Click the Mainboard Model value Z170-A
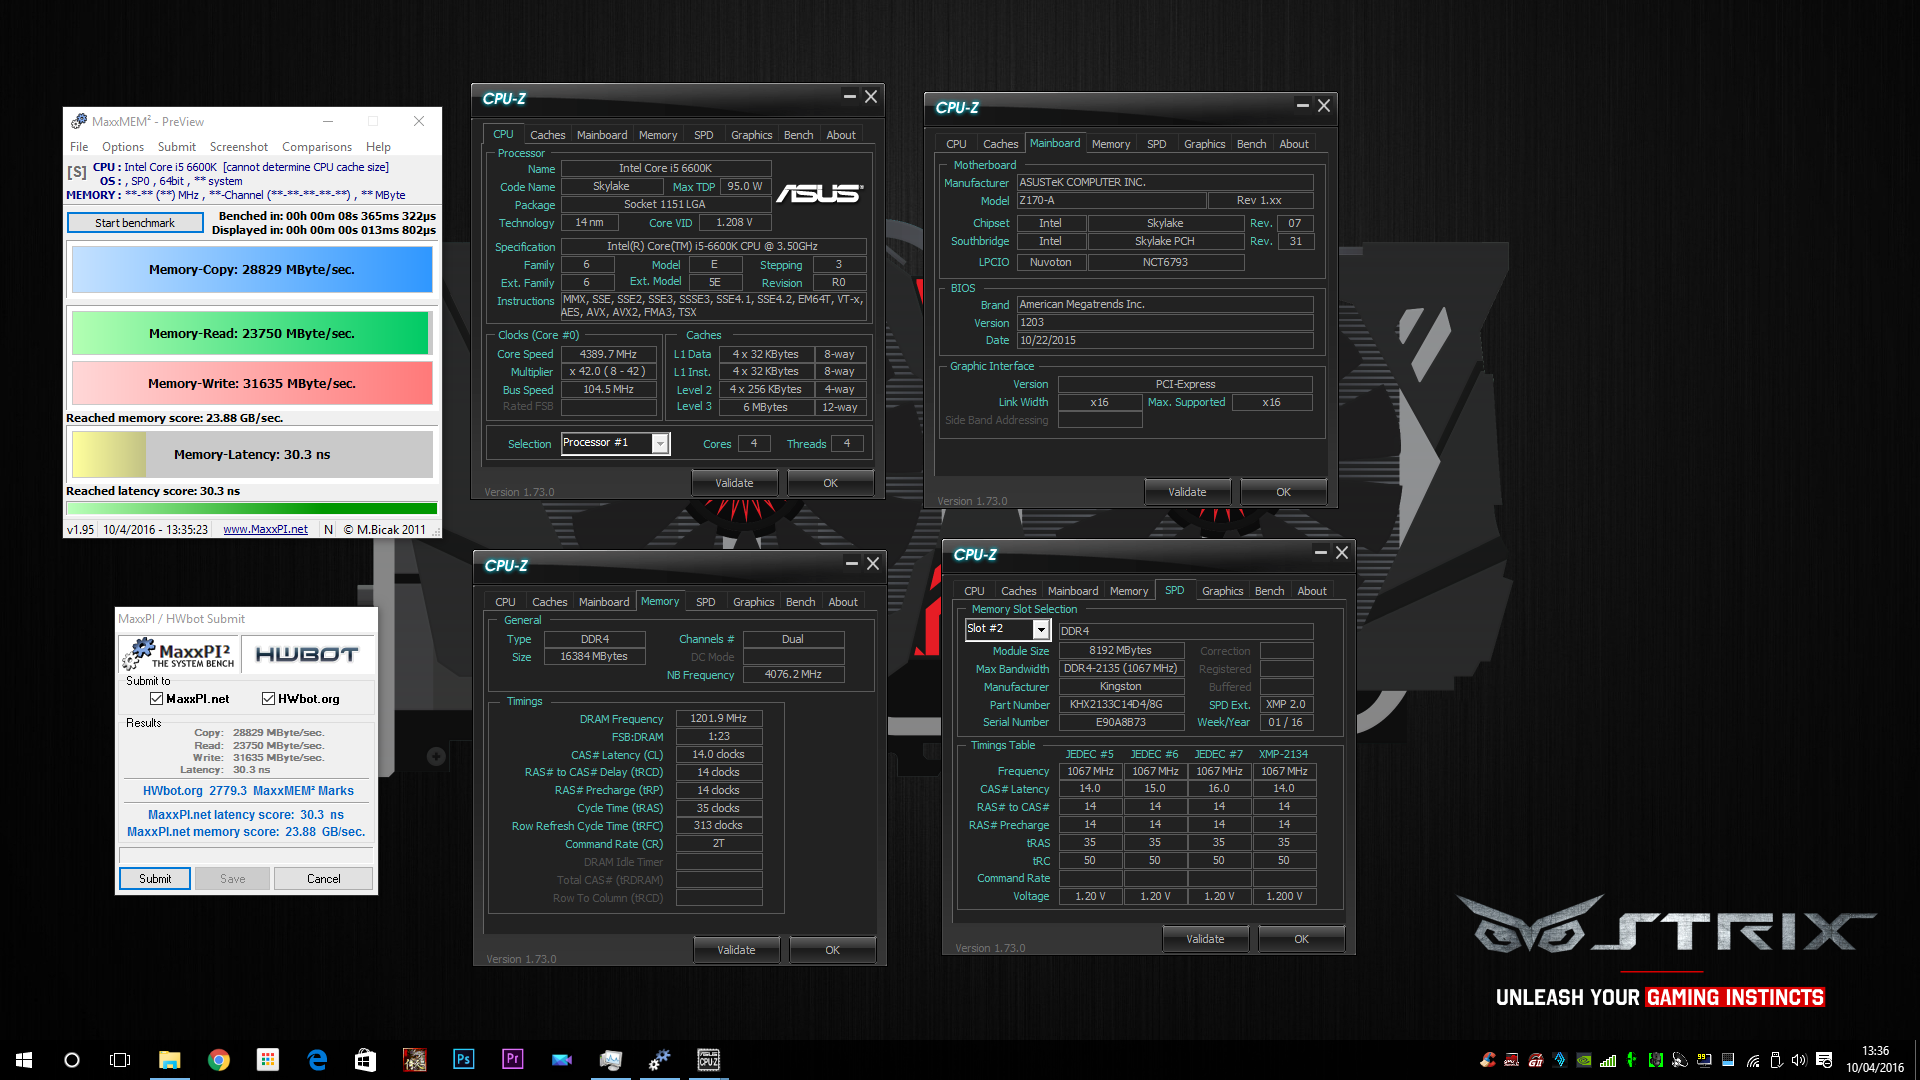The image size is (1920, 1080). pos(1110,201)
